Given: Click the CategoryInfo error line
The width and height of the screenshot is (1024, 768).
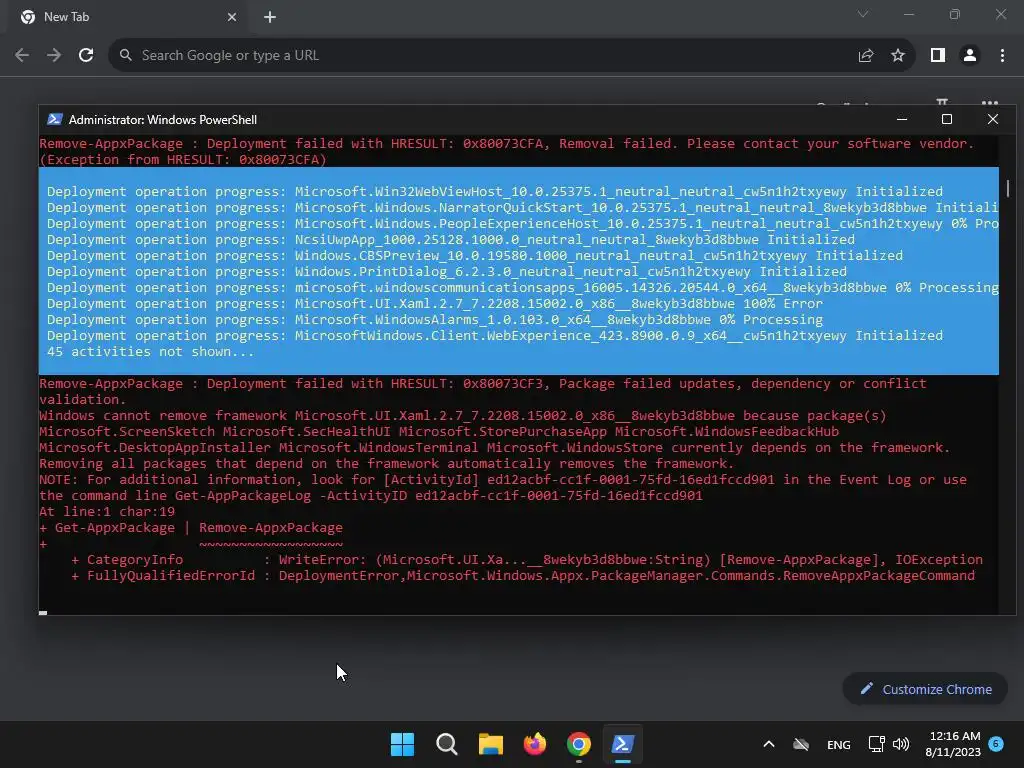Looking at the screenshot, I should pos(527,560).
